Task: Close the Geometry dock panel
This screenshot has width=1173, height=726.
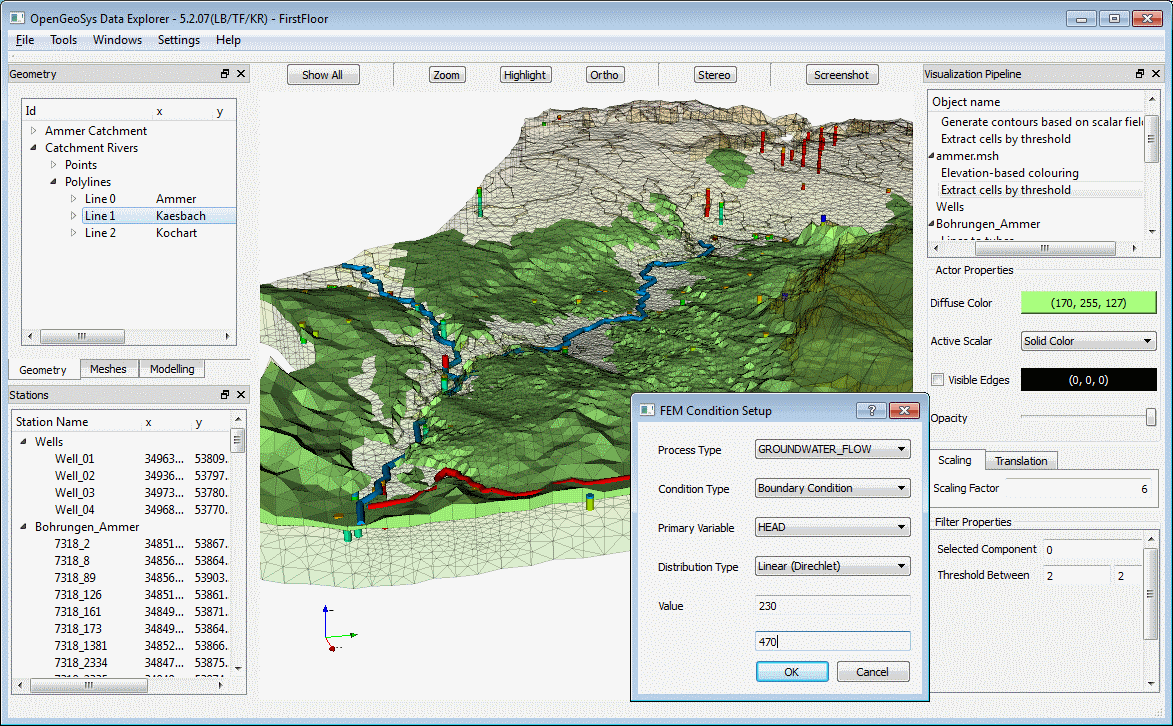Action: (241, 74)
